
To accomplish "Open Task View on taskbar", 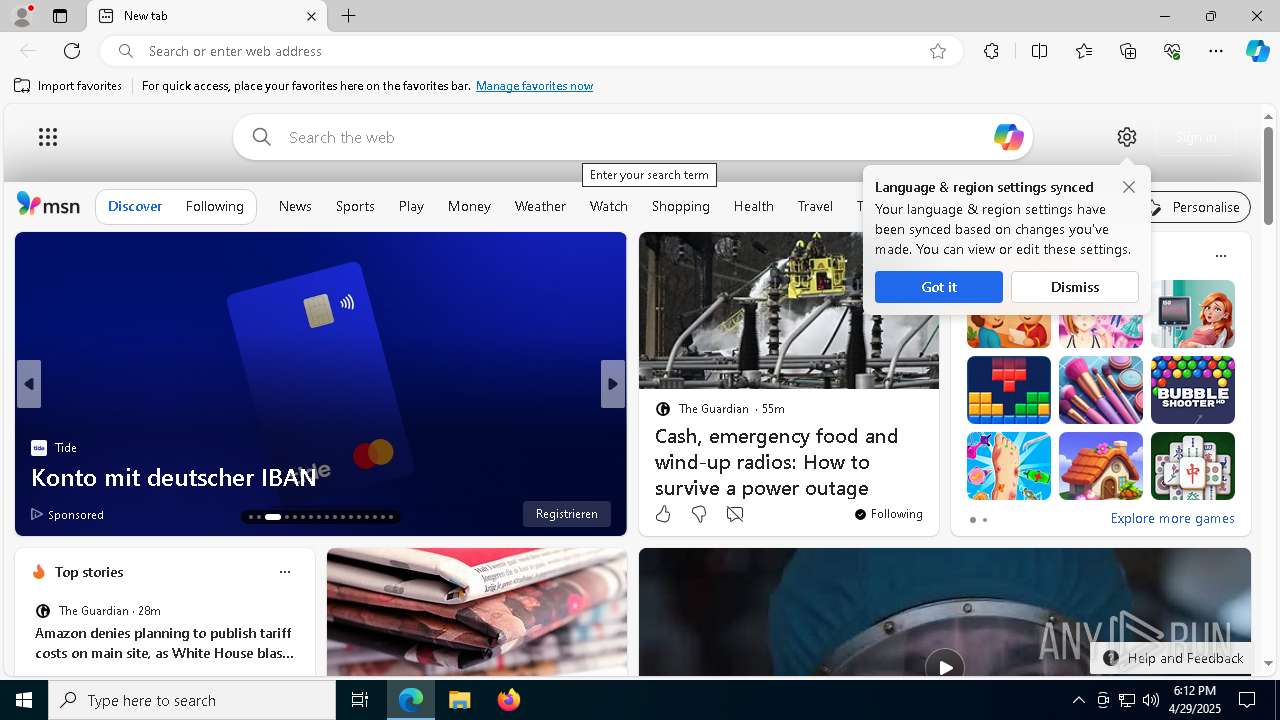I will [x=360, y=700].
